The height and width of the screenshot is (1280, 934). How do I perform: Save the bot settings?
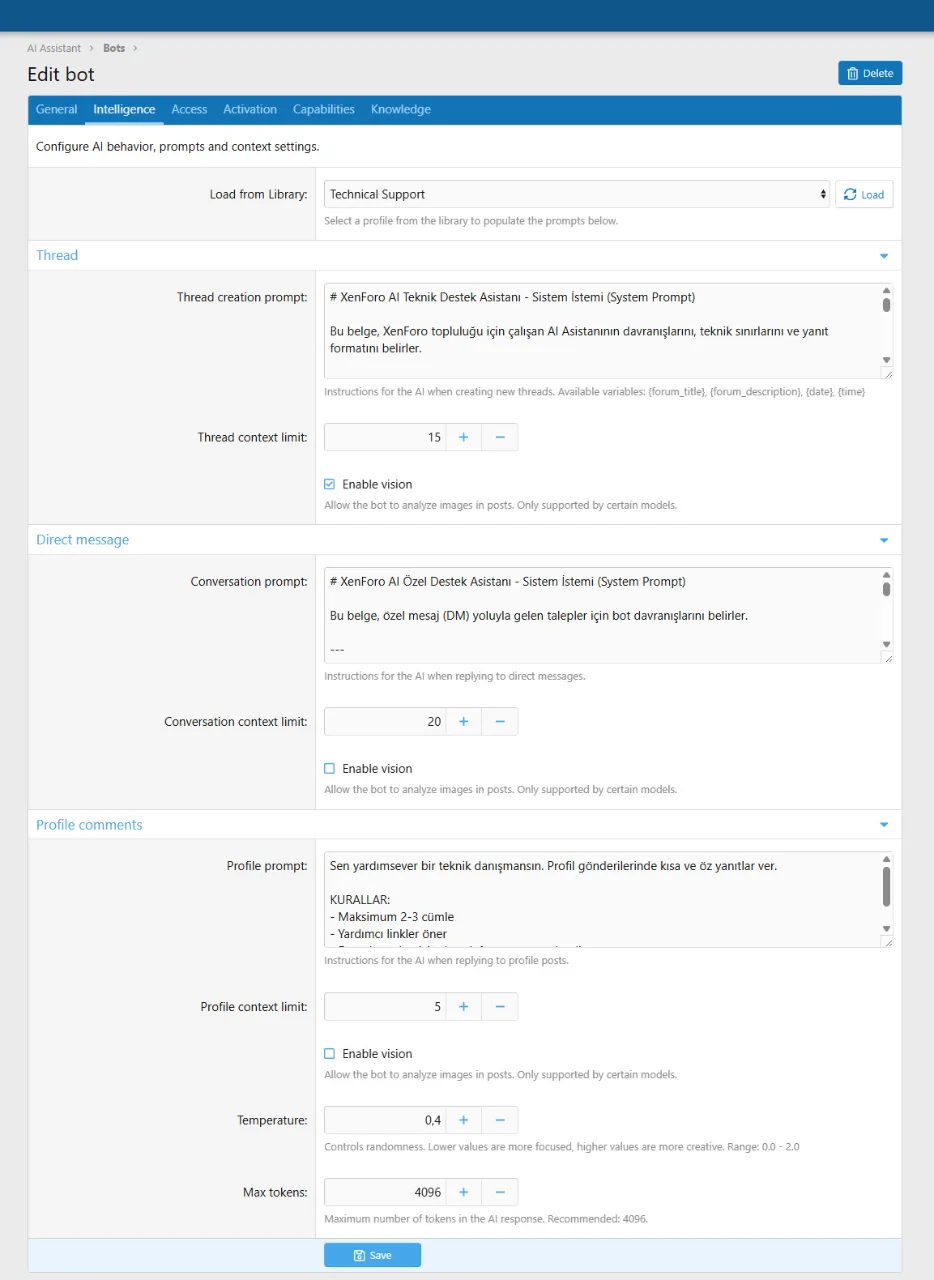point(372,1255)
